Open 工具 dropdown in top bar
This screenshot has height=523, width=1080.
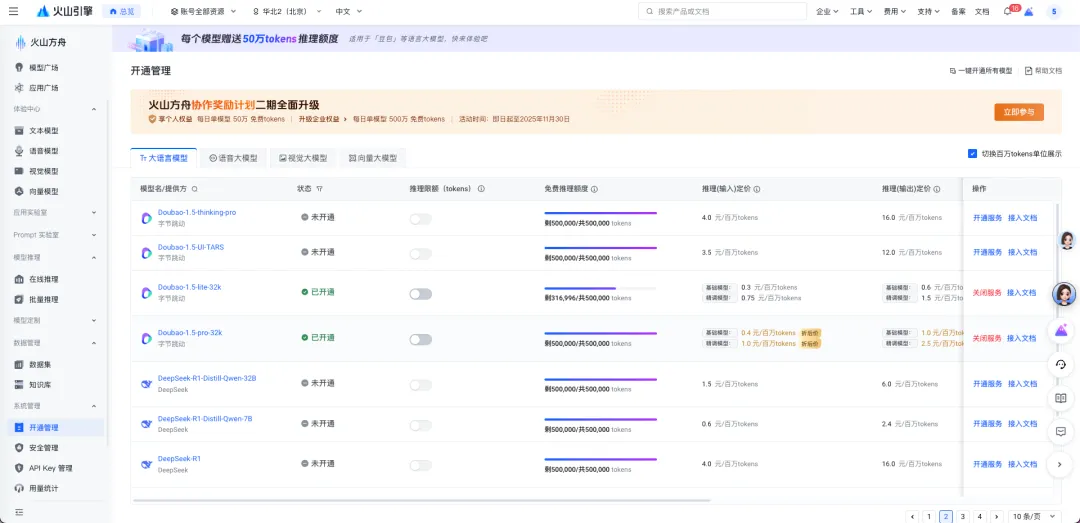click(x=861, y=12)
